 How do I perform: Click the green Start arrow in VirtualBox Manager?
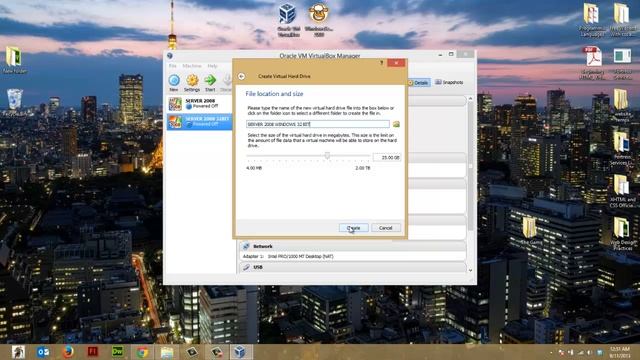(x=210, y=83)
